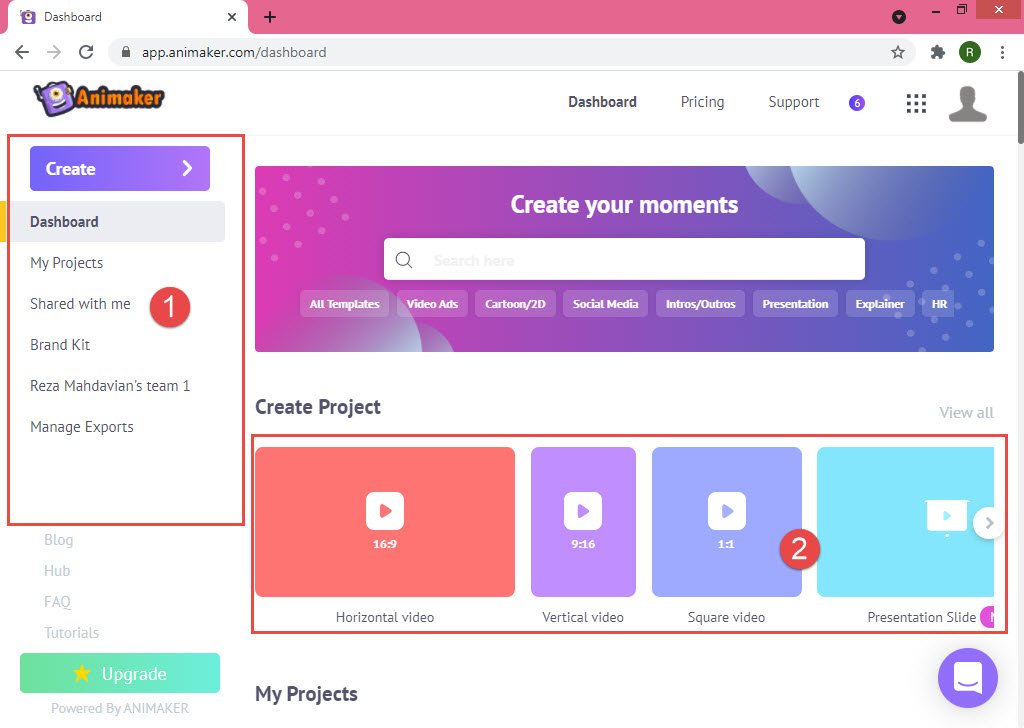This screenshot has width=1024, height=728.
Task: Select All Templates tag
Action: [344, 304]
